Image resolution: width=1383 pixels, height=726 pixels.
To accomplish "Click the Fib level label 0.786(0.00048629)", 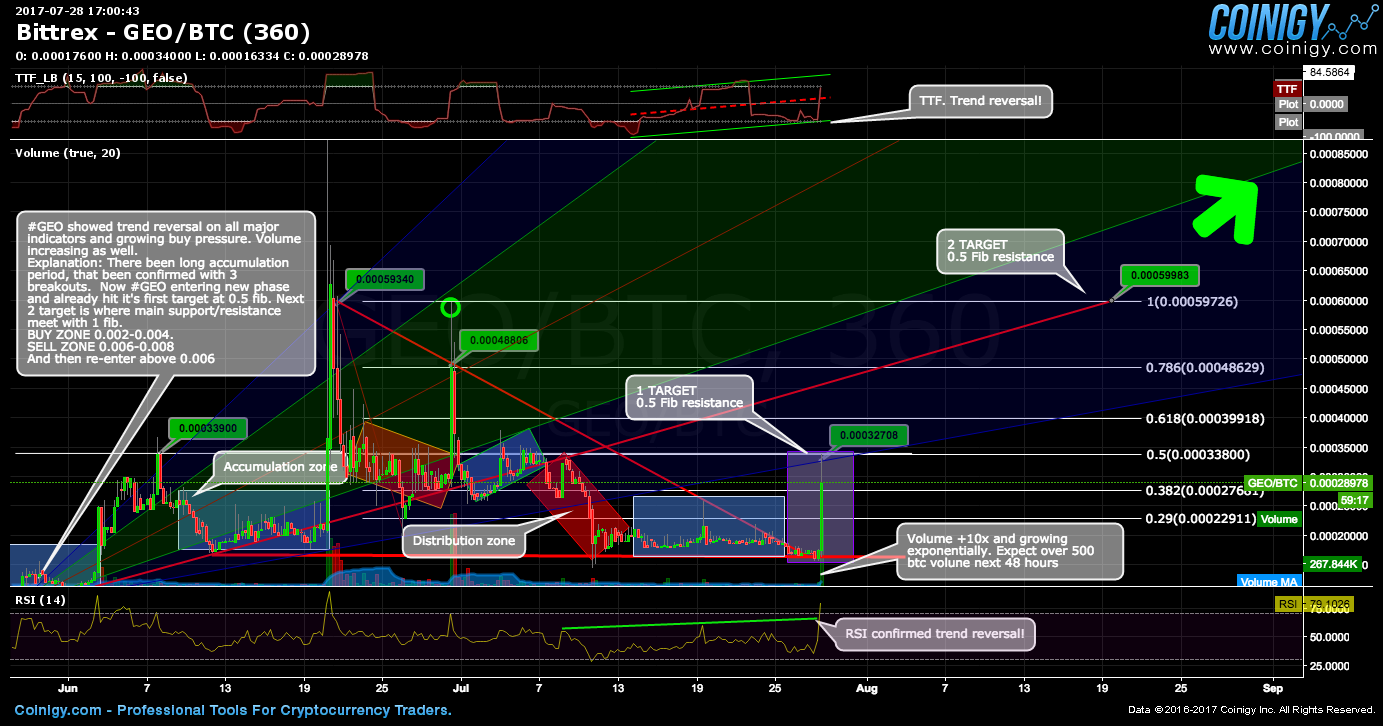I will coord(1206,368).
